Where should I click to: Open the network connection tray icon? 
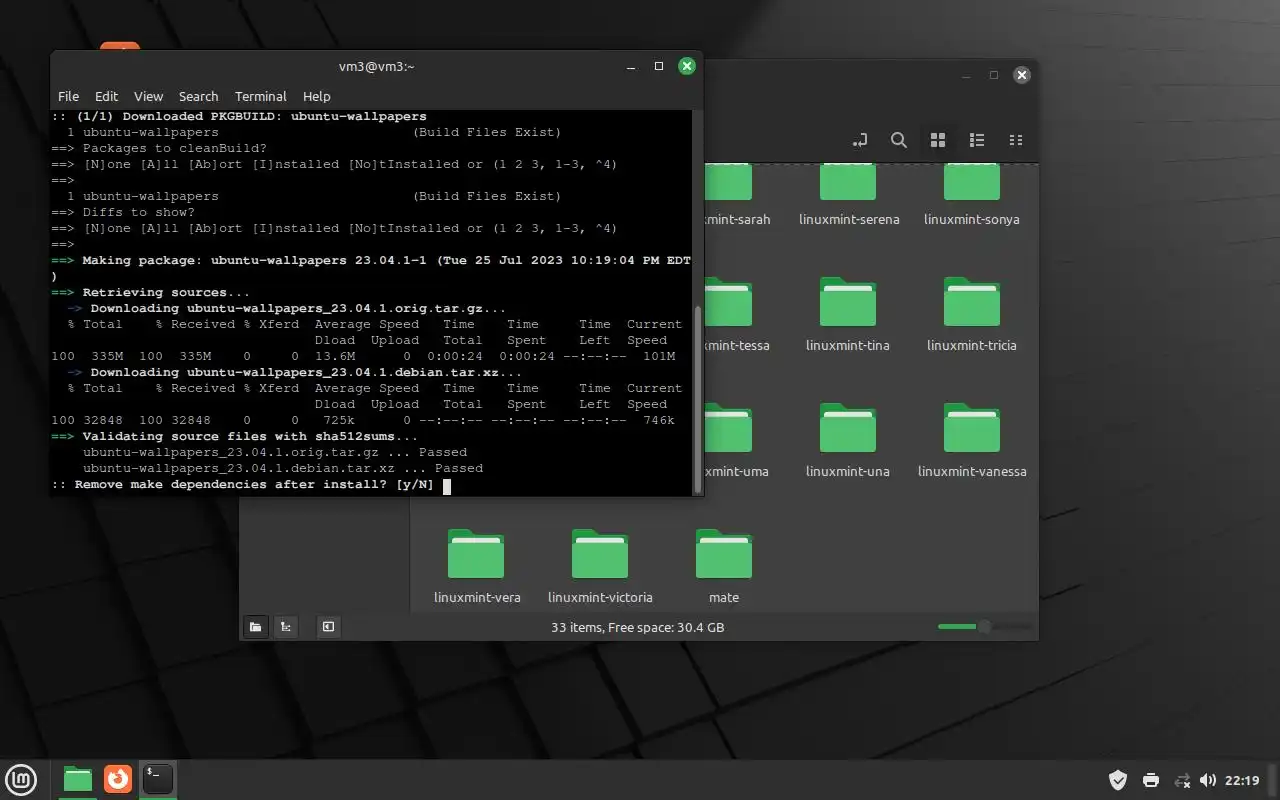(1182, 780)
